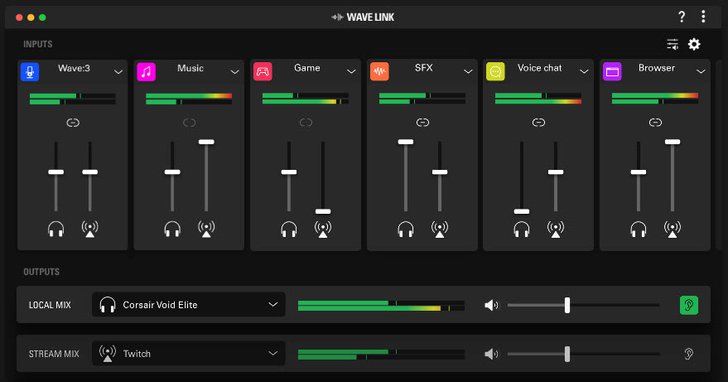Click the Music note channel icon
The height and width of the screenshot is (382, 728).
pos(146,72)
